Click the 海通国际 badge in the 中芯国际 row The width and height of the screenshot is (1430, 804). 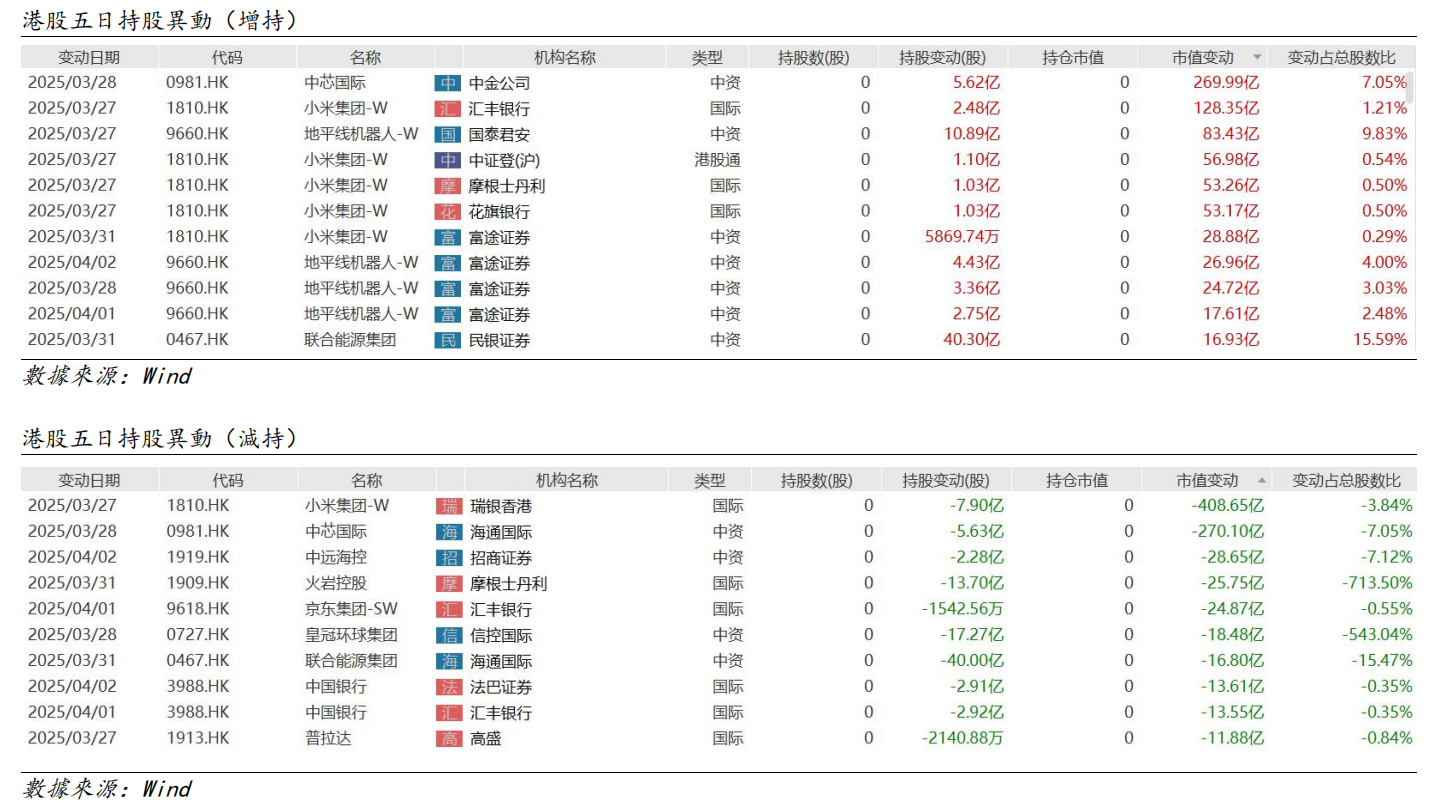click(450, 532)
